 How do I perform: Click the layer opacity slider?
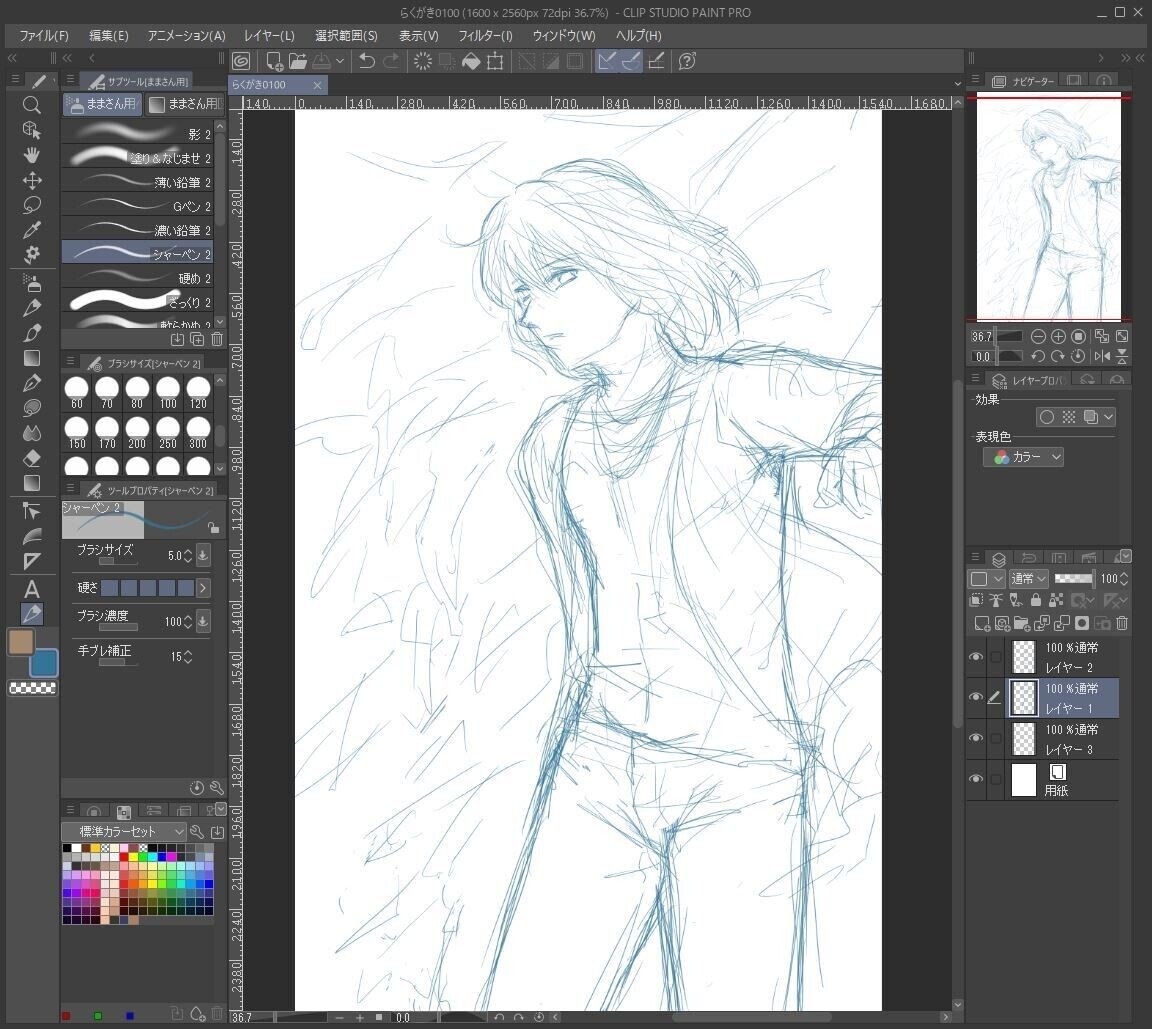pos(1073,579)
